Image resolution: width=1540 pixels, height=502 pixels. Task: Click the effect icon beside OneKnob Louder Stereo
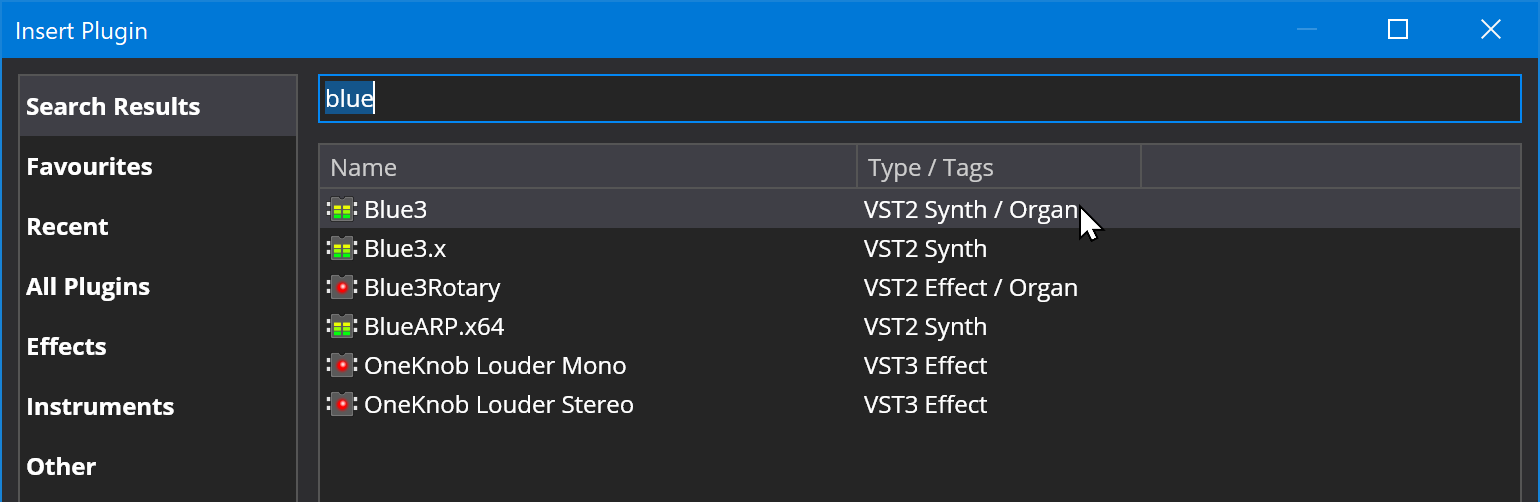[x=342, y=405]
